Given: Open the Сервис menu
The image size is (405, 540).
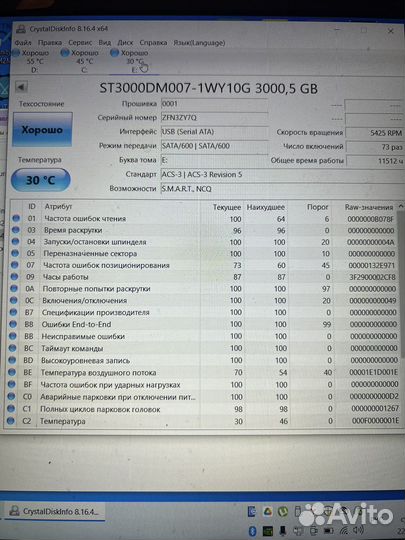Looking at the screenshot, I should pos(80,43).
